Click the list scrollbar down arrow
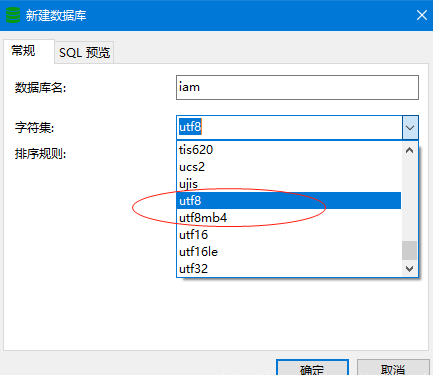Screen dimensions: 433x375 (410, 268)
